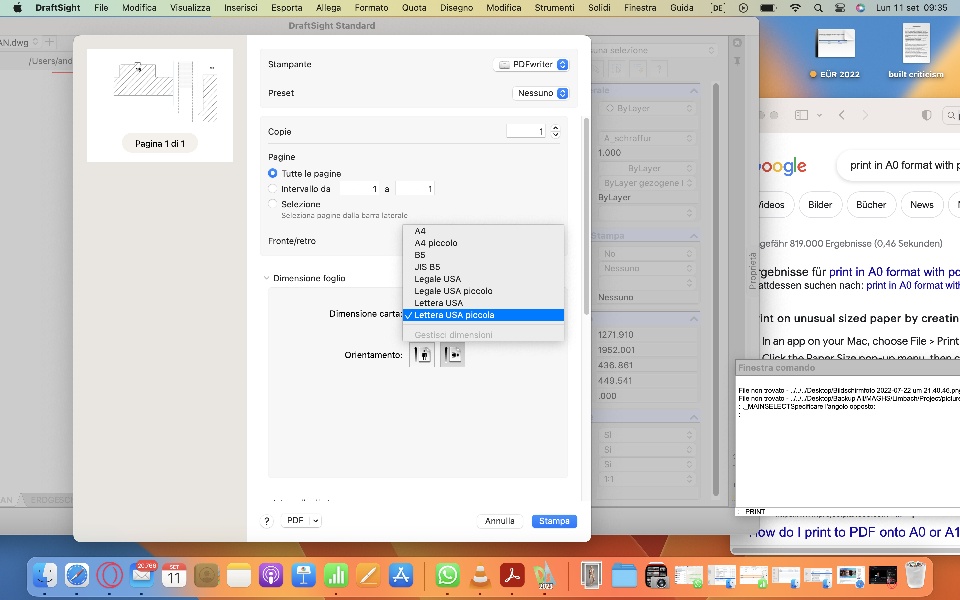
Task: Click DraftSight 2023 icon in Dock
Action: [545, 576]
